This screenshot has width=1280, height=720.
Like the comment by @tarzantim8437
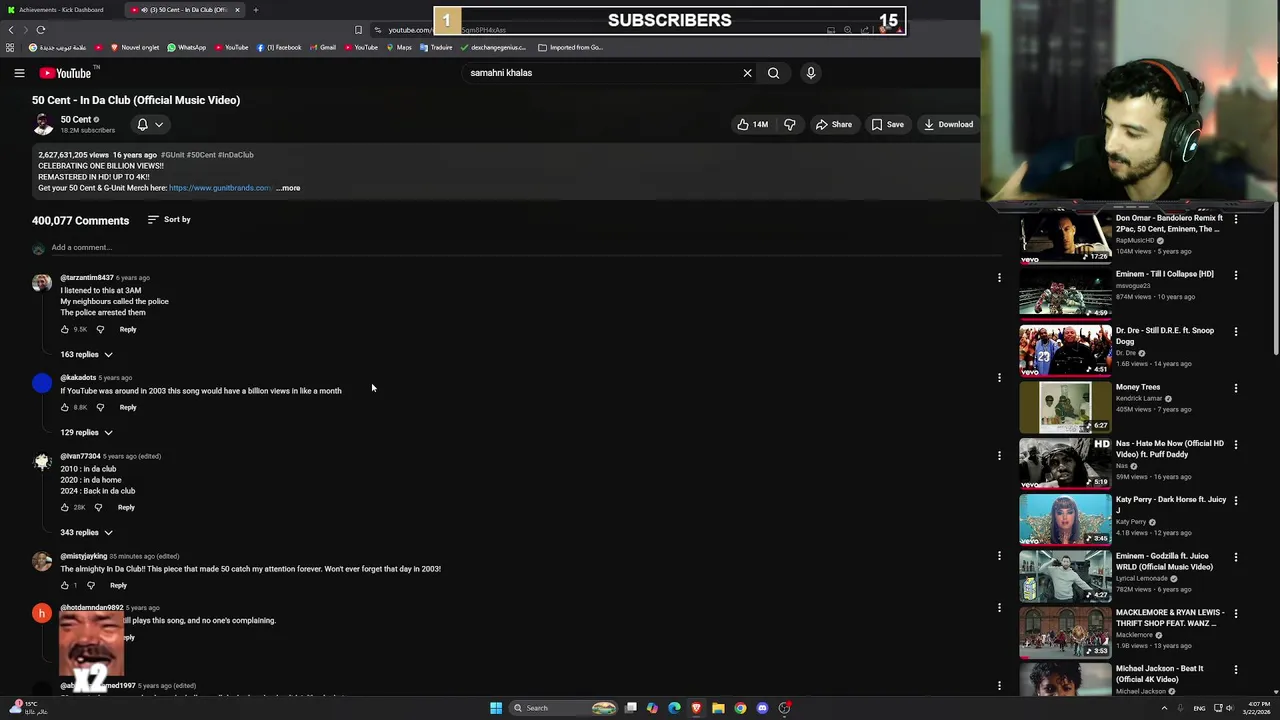pos(65,329)
